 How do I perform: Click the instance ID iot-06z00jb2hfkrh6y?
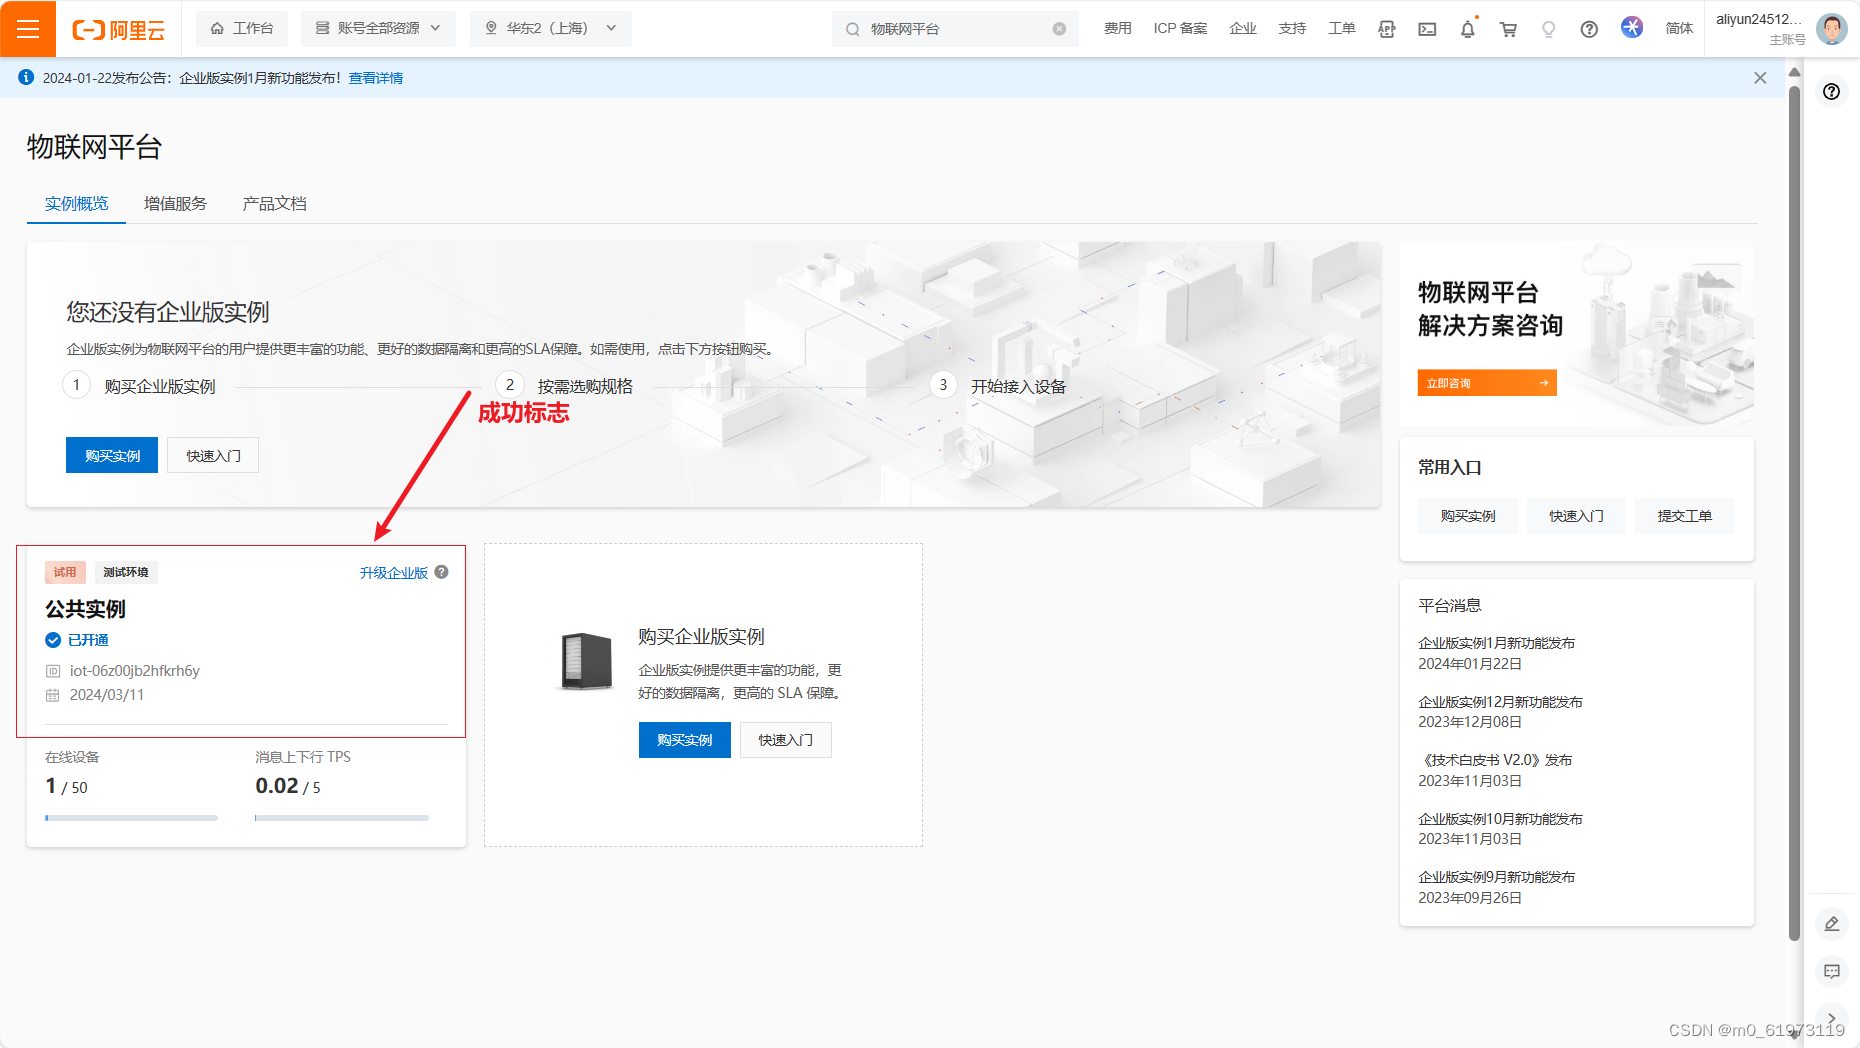tap(134, 671)
